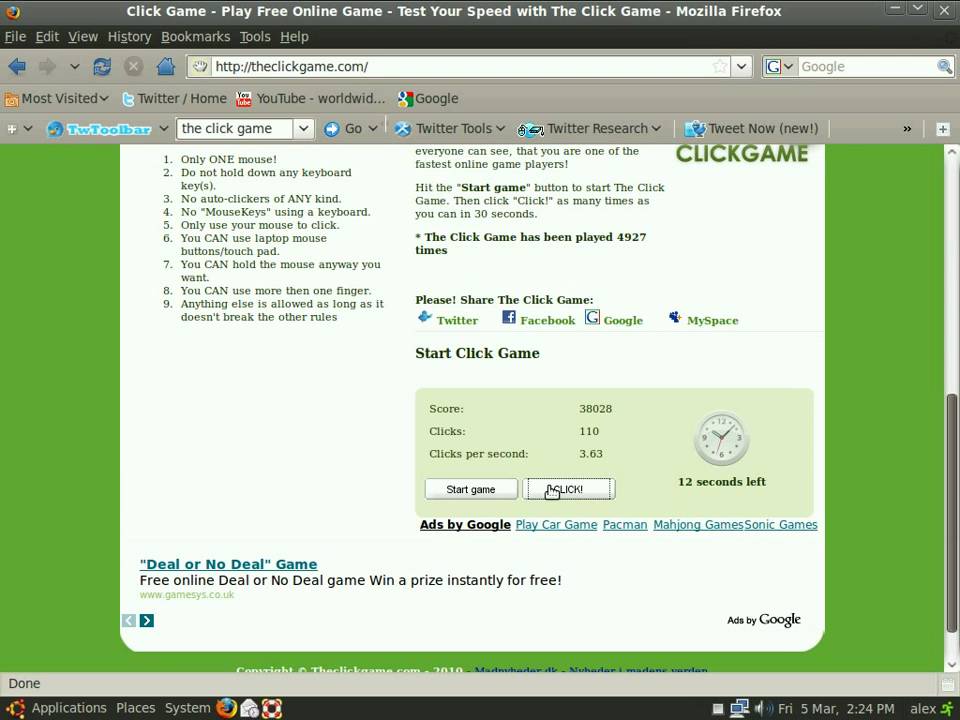Screen dimensions: 960x720
Task: Open the Edit menu
Action: (x=47, y=37)
